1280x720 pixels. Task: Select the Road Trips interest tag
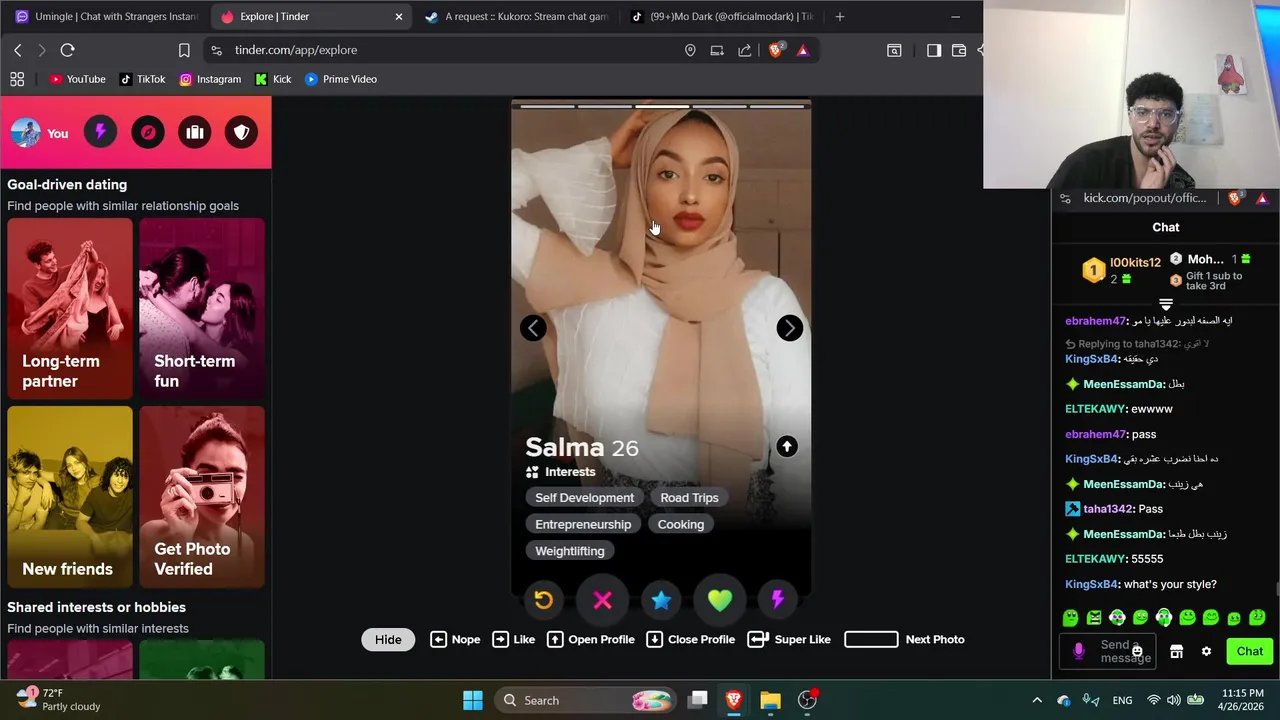tap(689, 498)
